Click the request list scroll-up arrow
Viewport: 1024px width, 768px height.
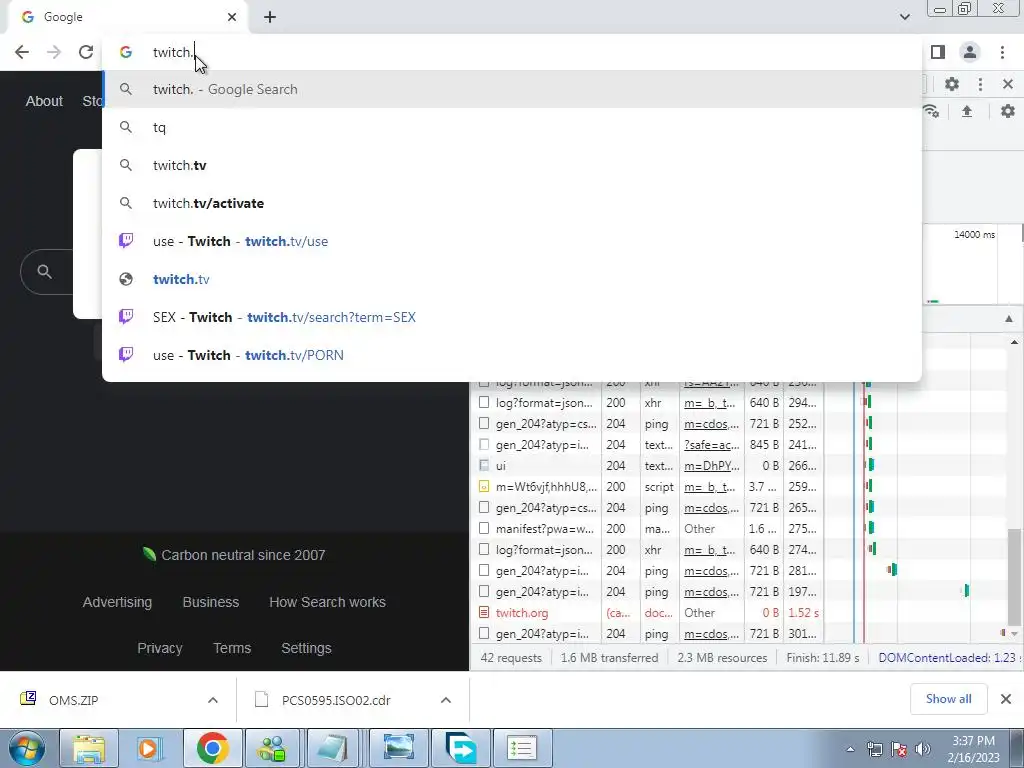1014,342
